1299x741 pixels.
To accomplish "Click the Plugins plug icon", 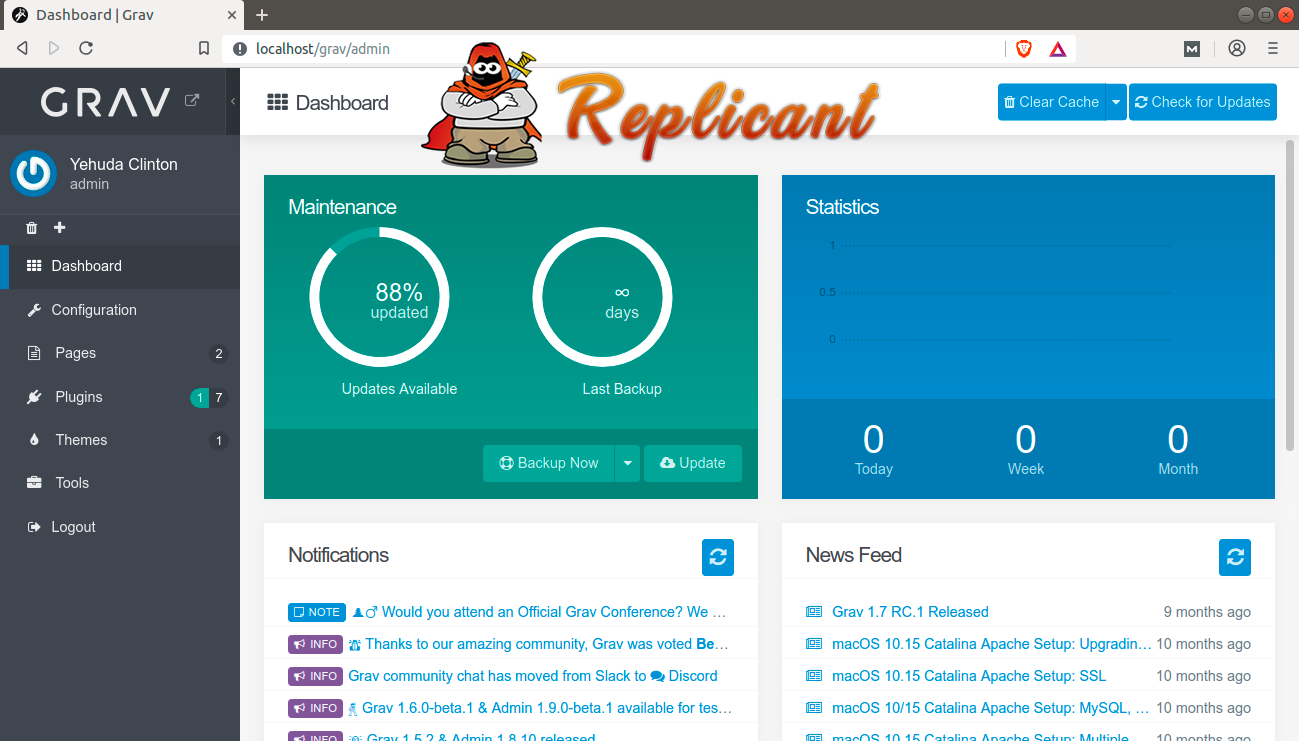I will point(34,397).
